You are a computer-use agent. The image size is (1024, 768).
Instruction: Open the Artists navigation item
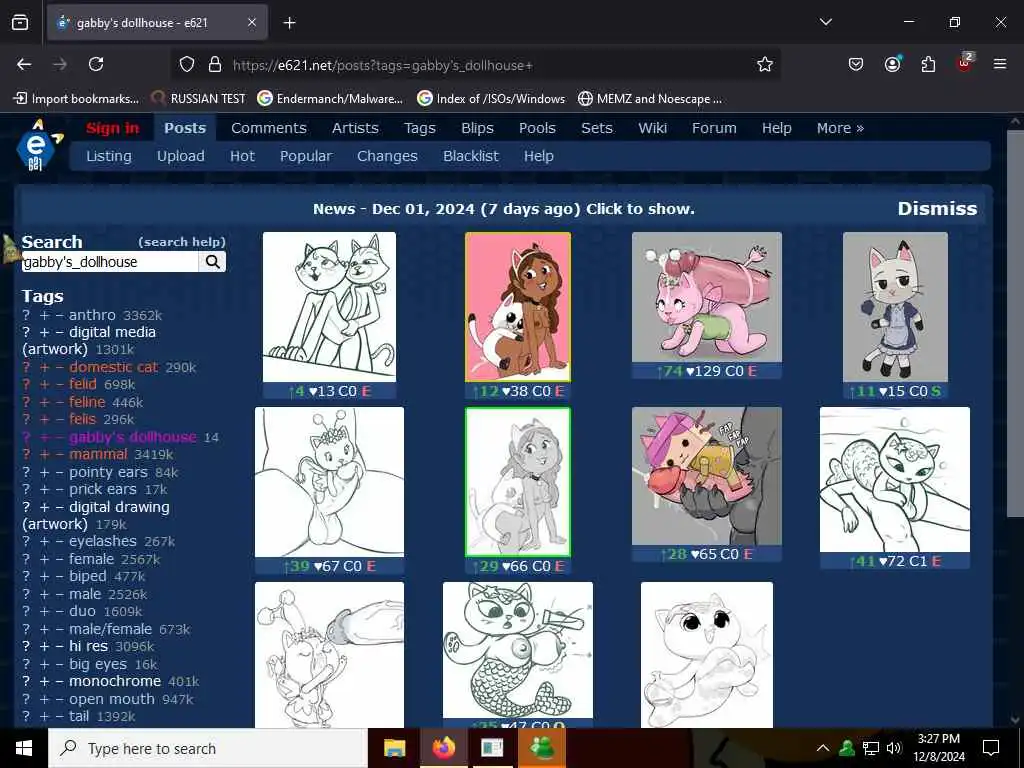[x=355, y=128]
